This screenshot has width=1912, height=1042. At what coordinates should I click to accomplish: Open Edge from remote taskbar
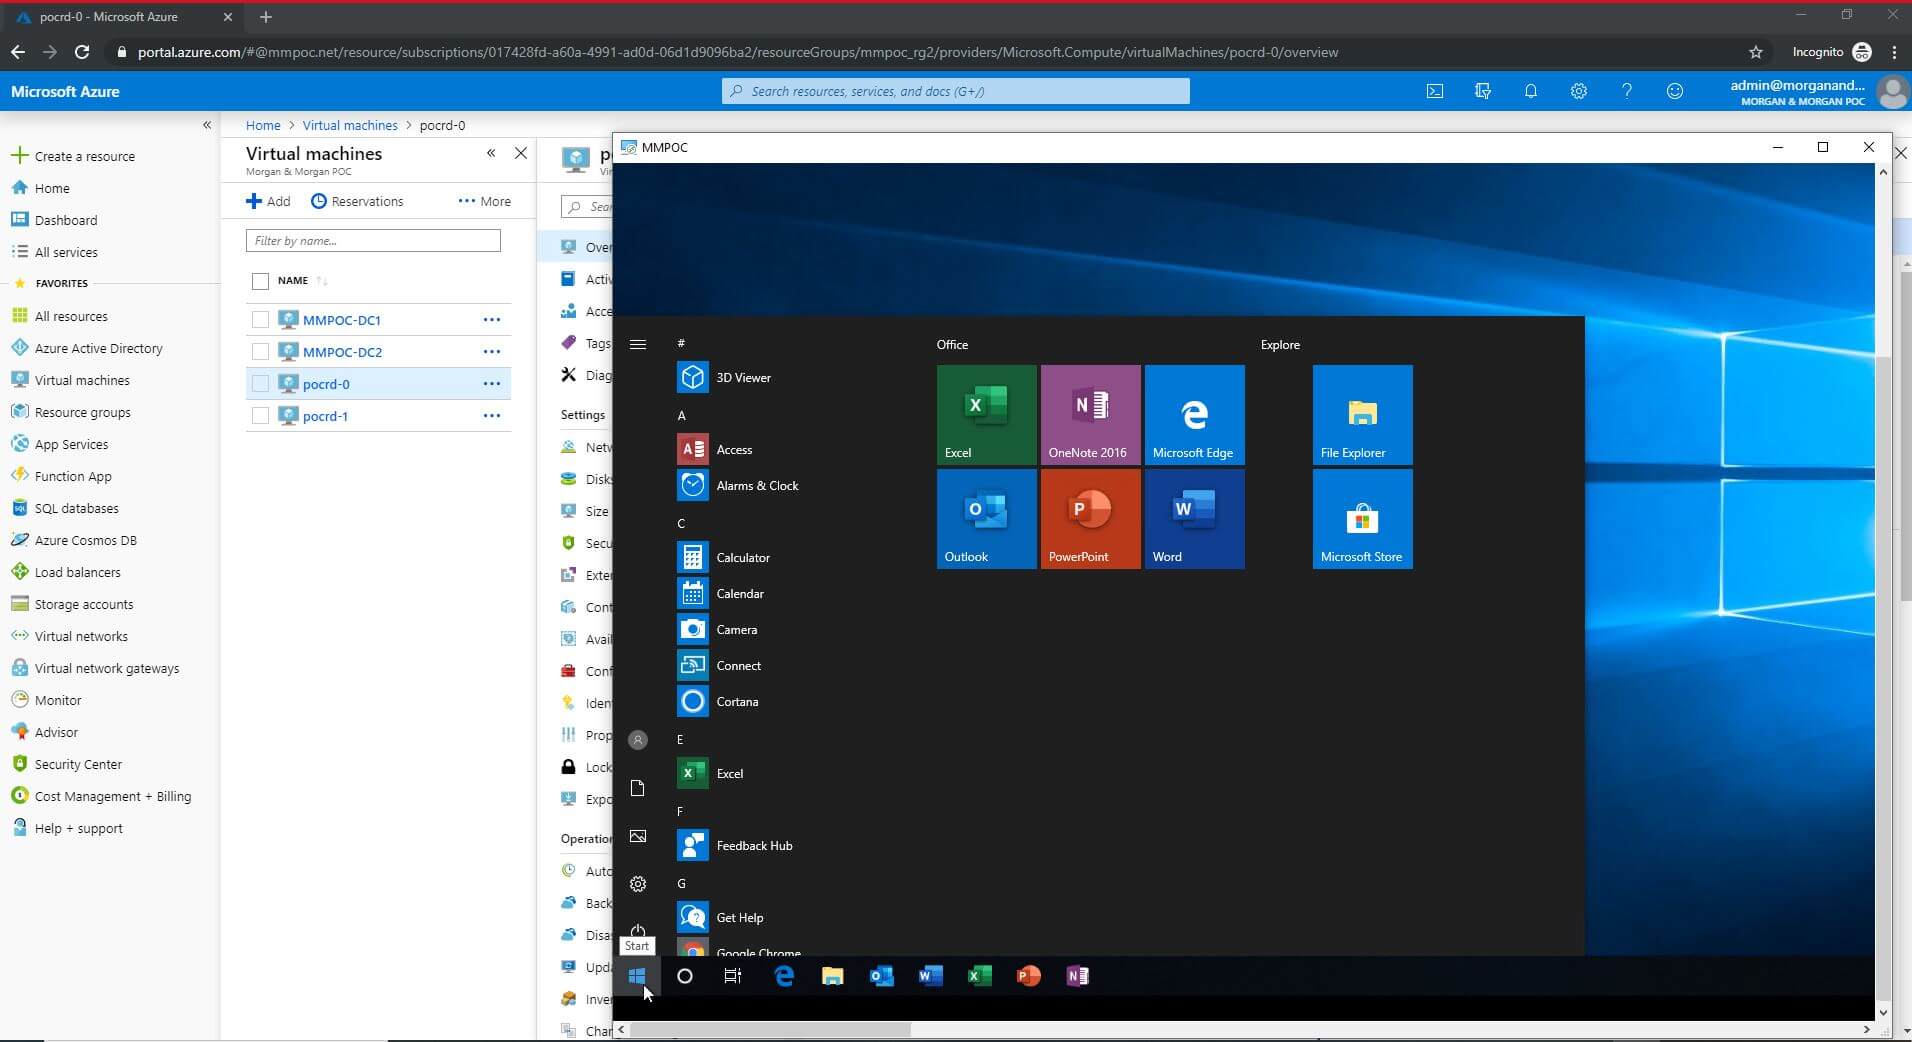point(784,976)
